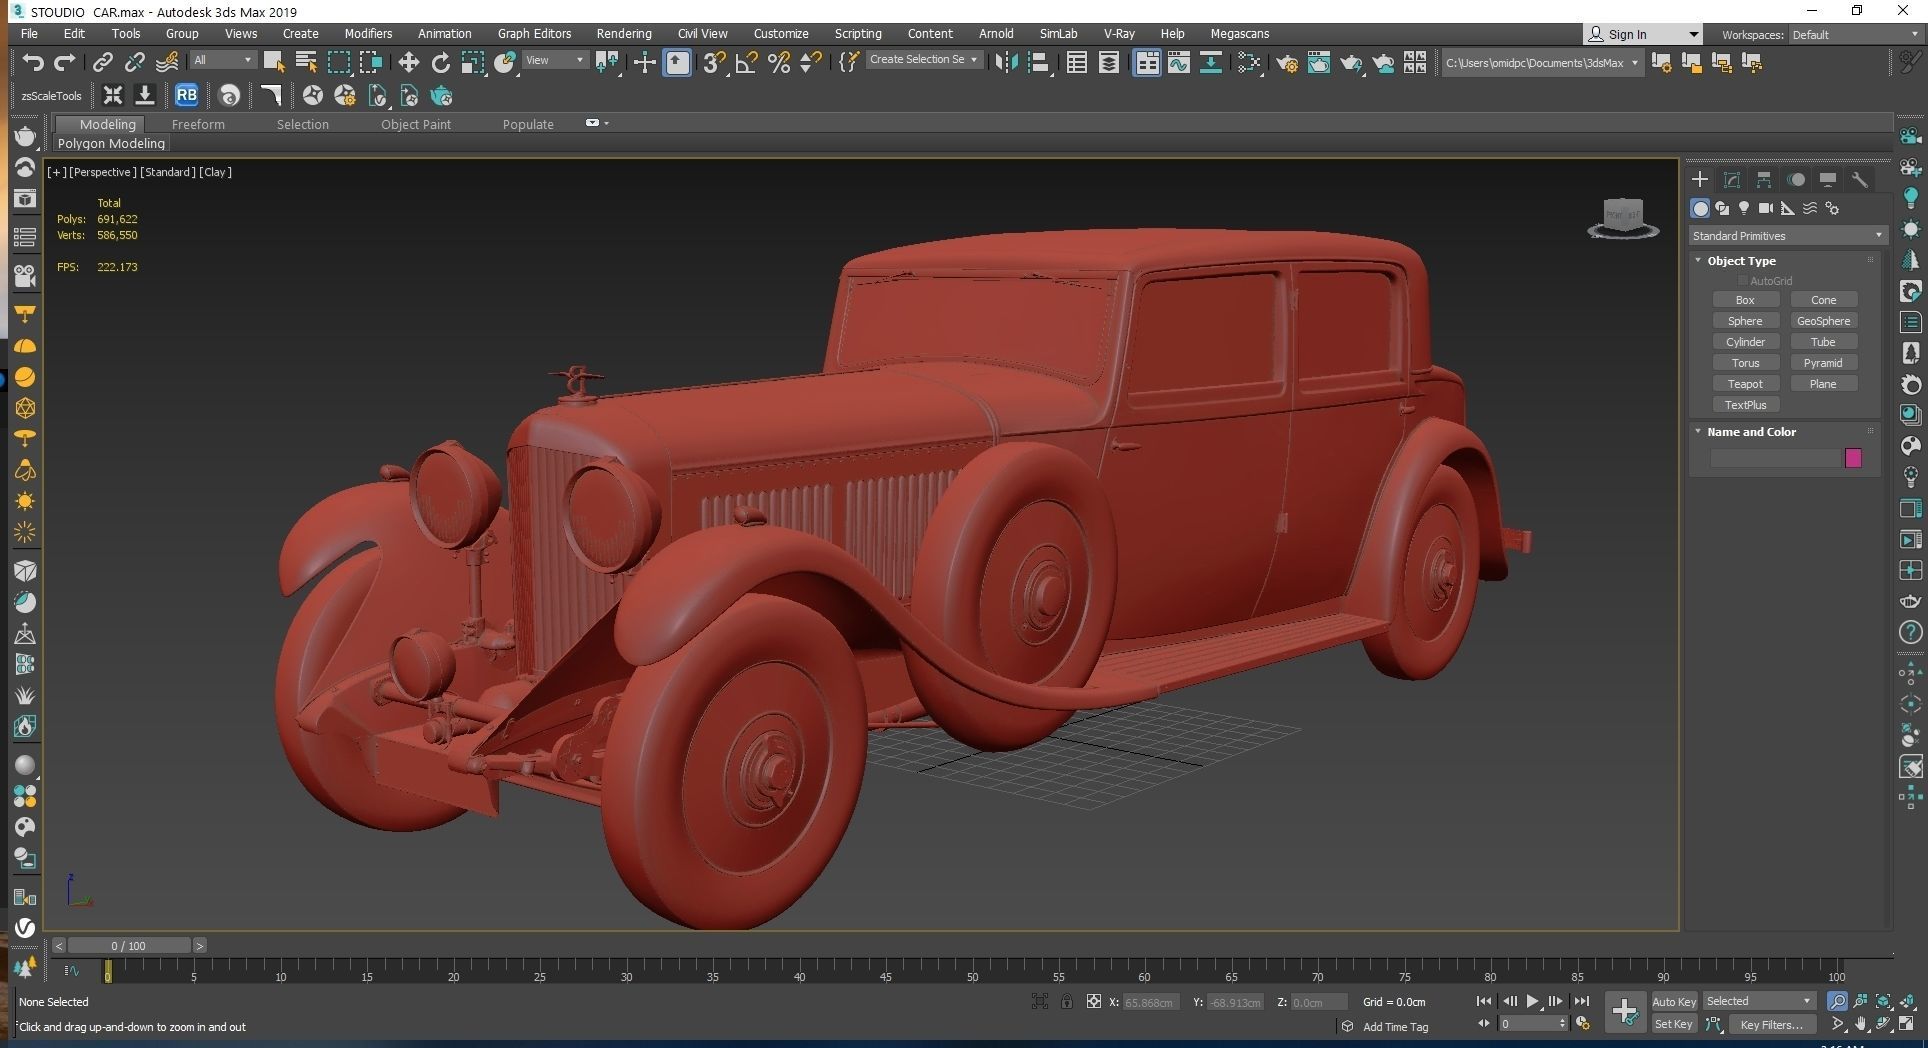The height and width of the screenshot is (1048, 1928).
Task: Switch to the Freeform ribbon tab
Action: (x=198, y=124)
